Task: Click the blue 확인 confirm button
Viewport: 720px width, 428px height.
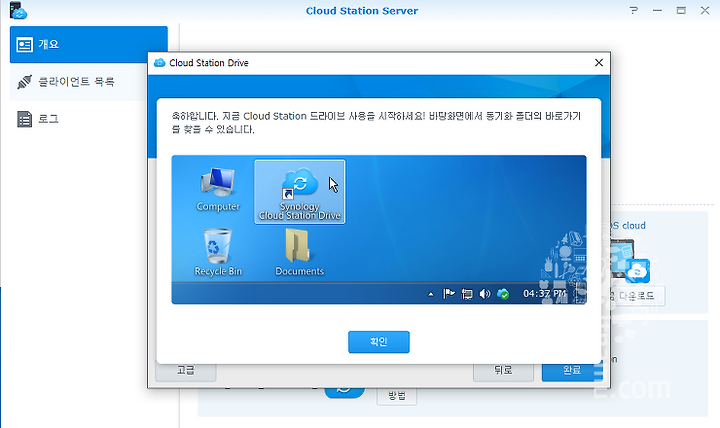Action: tap(379, 342)
